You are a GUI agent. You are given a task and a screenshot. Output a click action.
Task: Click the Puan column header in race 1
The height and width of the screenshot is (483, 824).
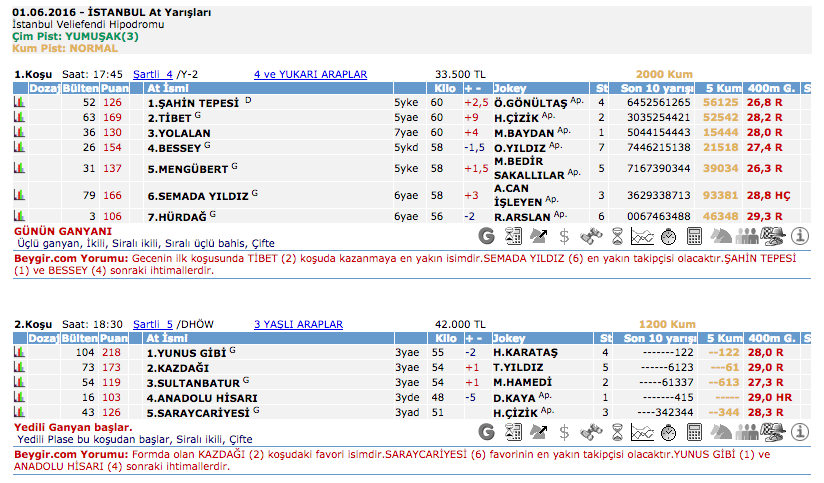pos(113,88)
